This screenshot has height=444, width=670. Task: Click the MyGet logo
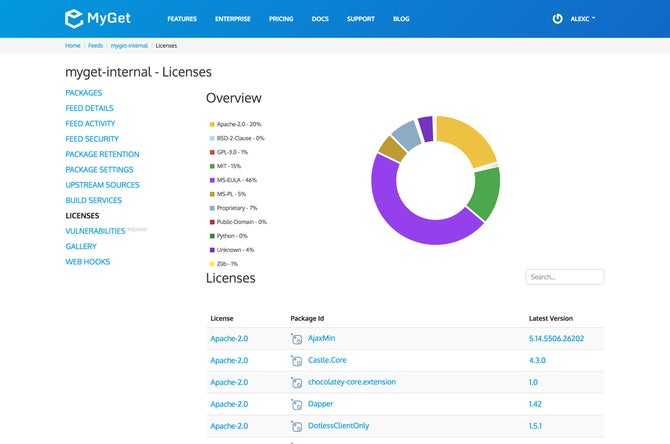pos(97,18)
